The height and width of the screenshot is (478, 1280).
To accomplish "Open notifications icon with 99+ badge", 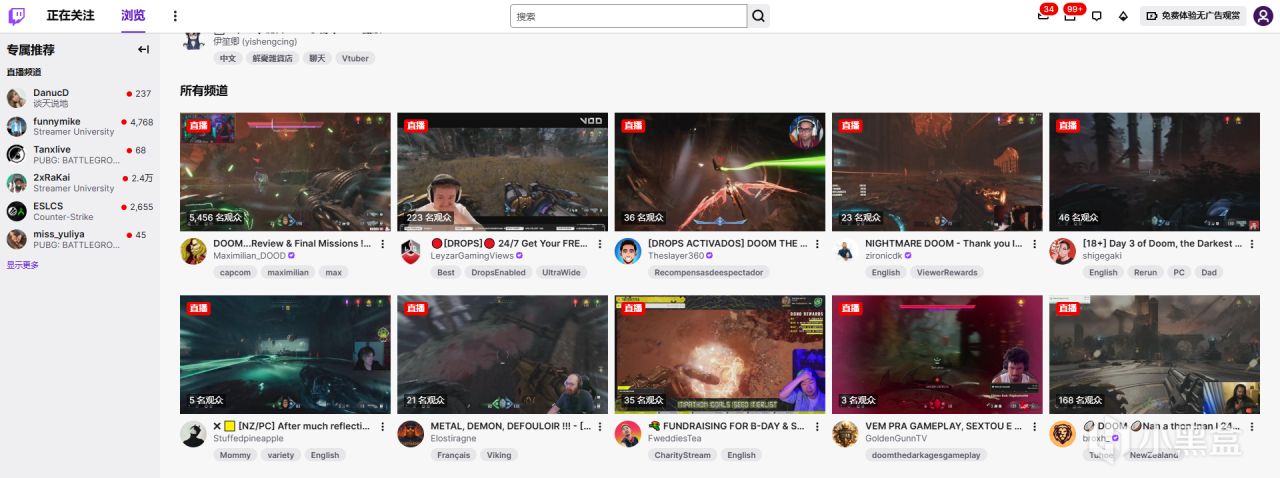I will tap(1070, 16).
